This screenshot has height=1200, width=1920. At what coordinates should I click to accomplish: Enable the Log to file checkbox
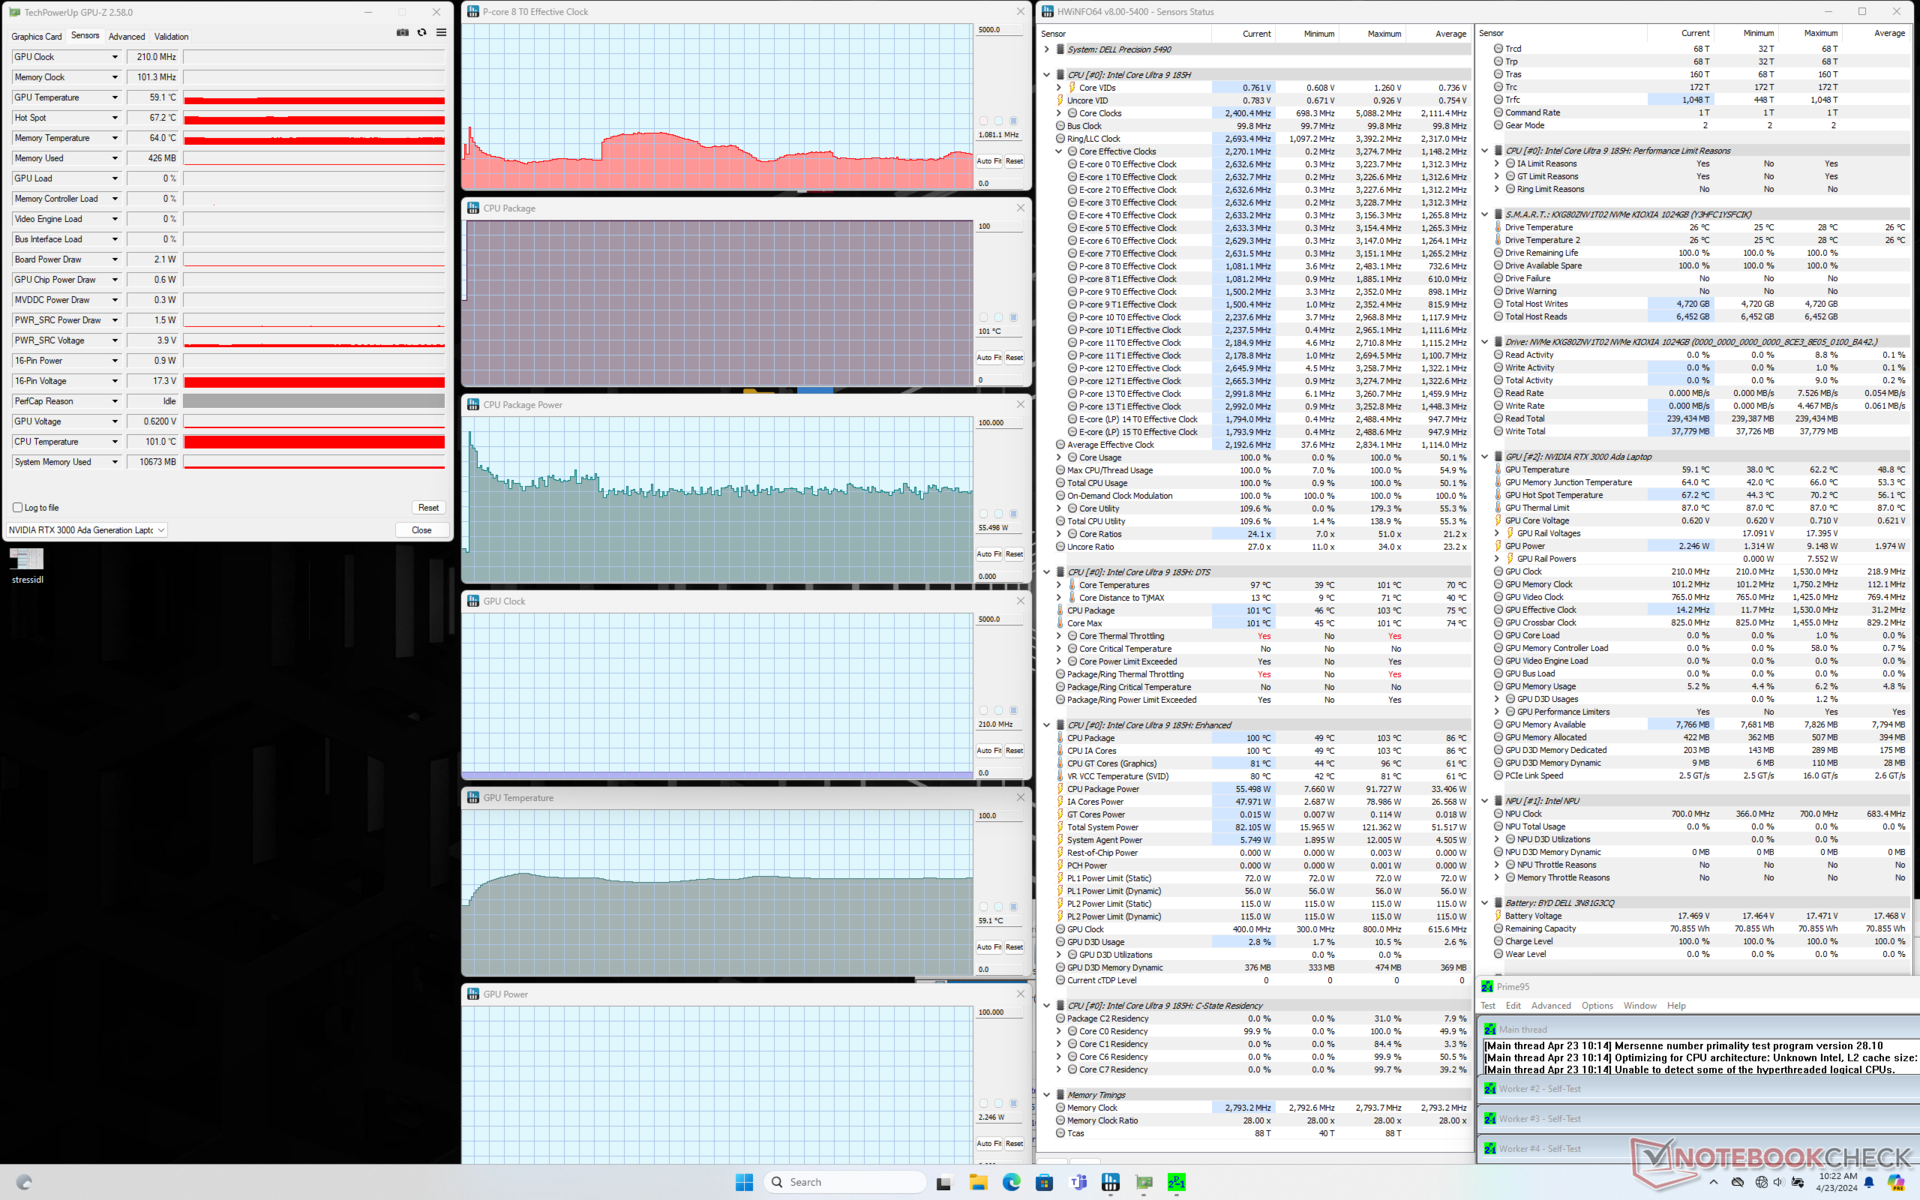pos(18,508)
